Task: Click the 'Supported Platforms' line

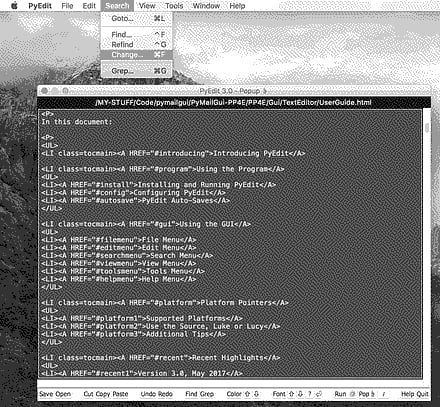Action: point(142,318)
